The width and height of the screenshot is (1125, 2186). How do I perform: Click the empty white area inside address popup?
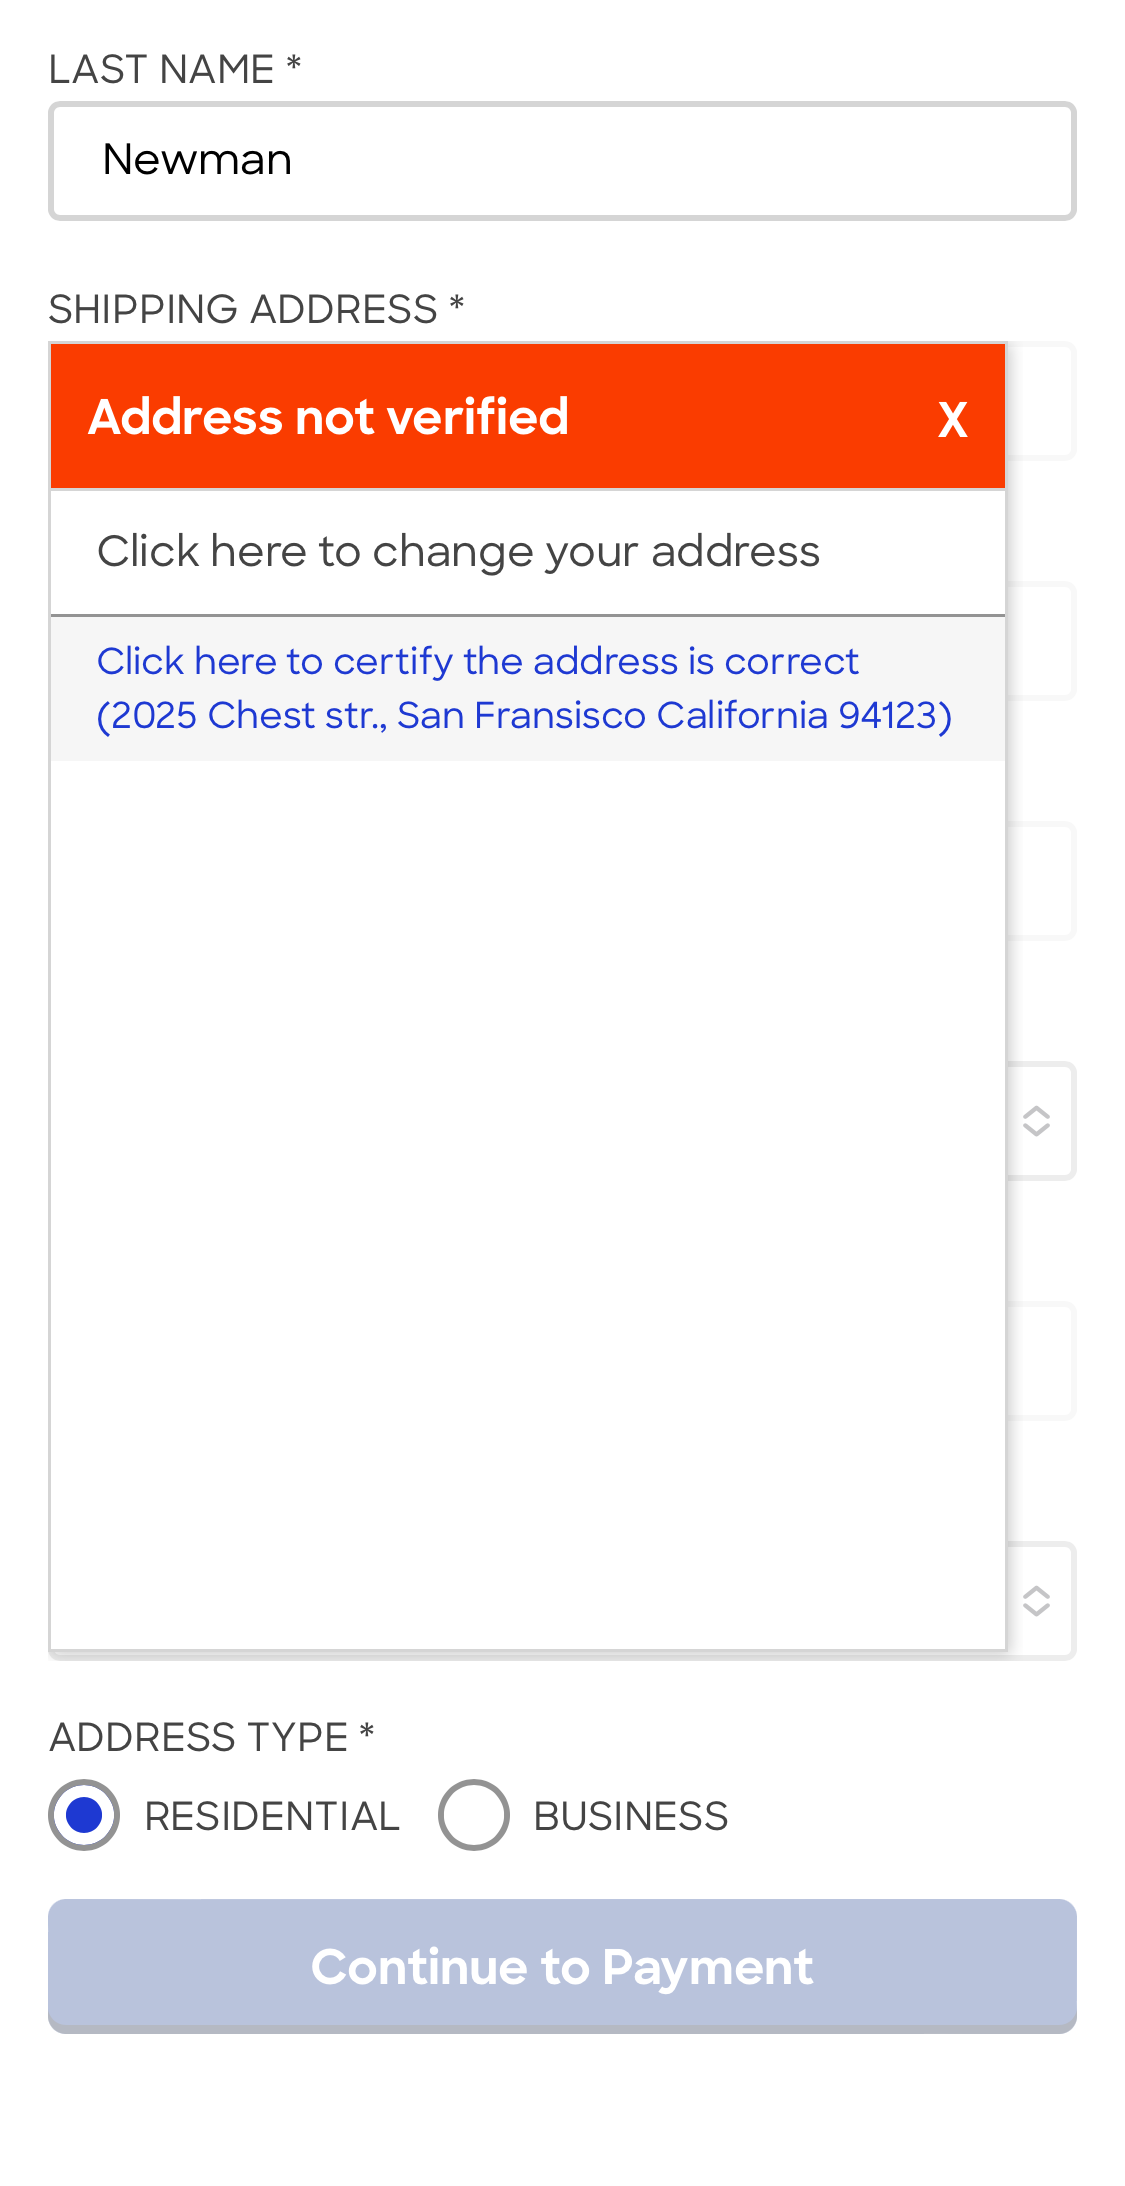pos(528,1200)
